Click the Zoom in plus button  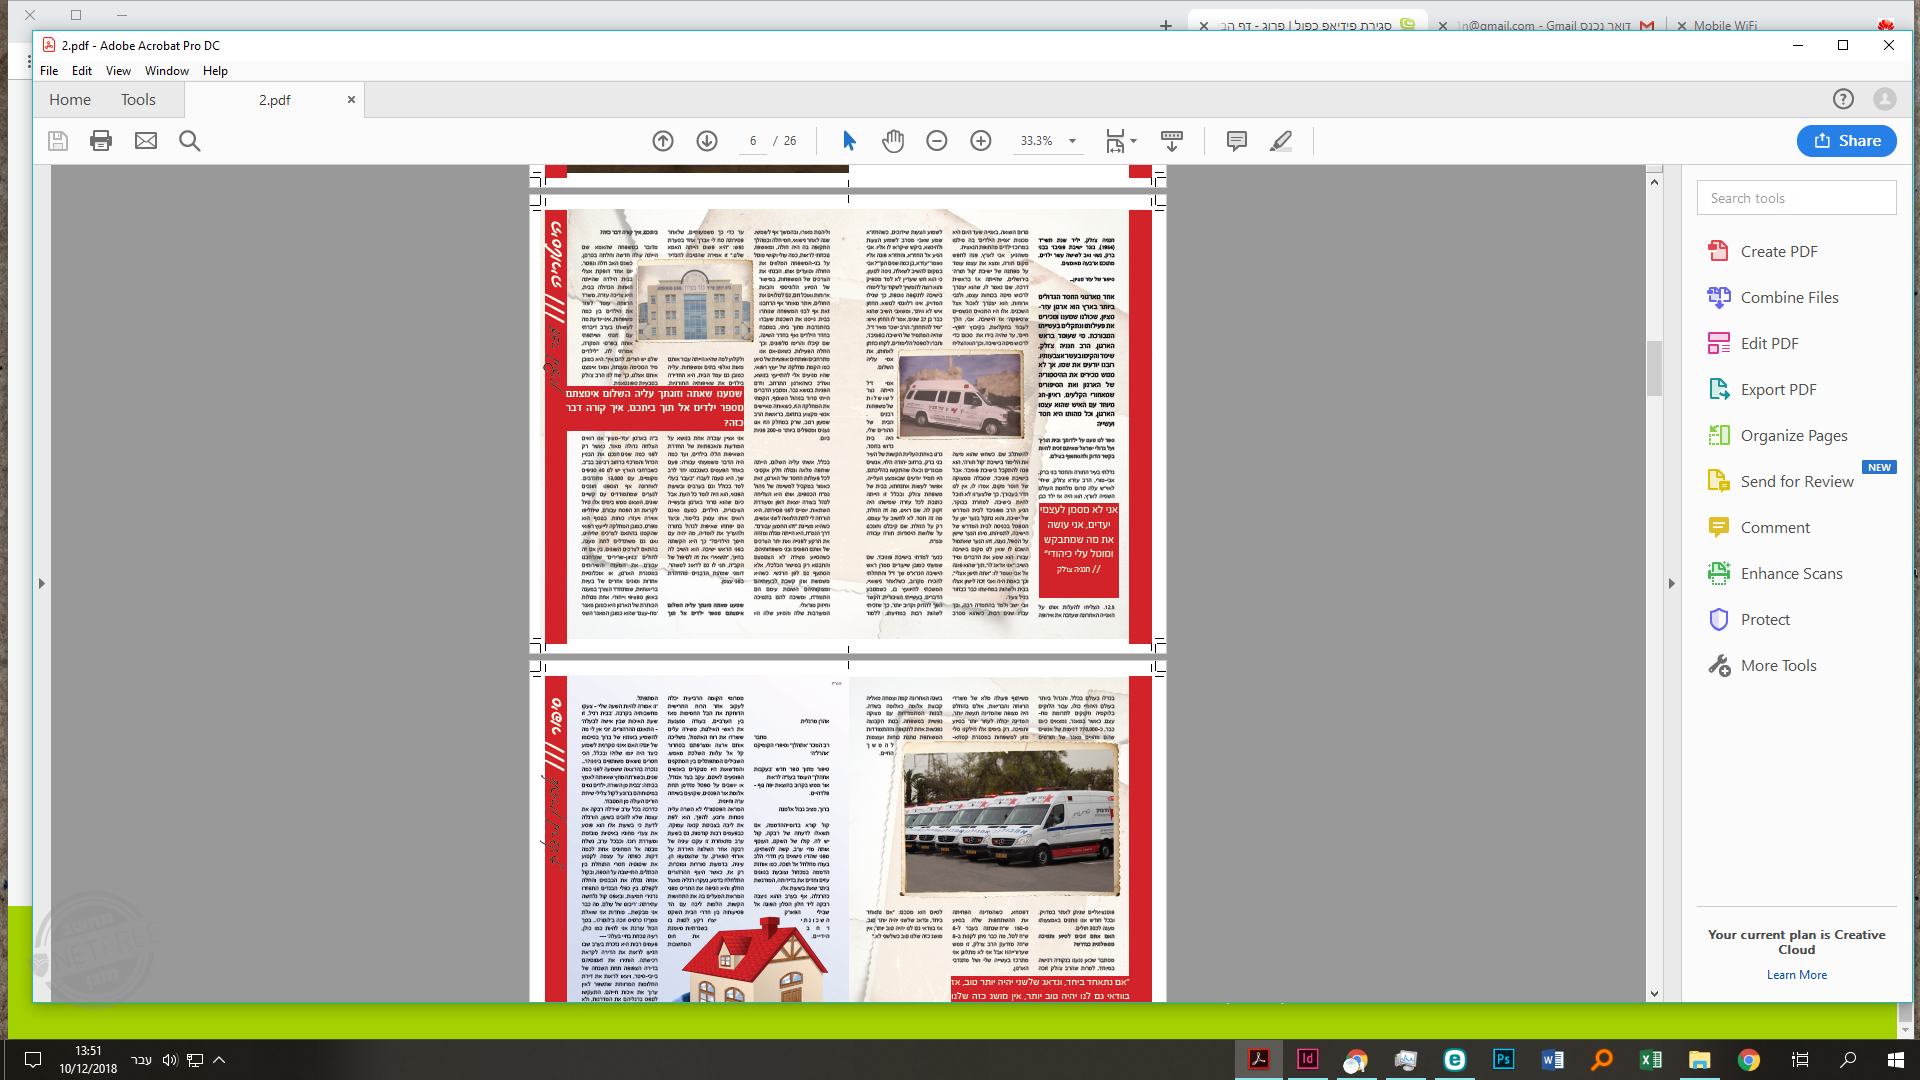click(x=981, y=141)
